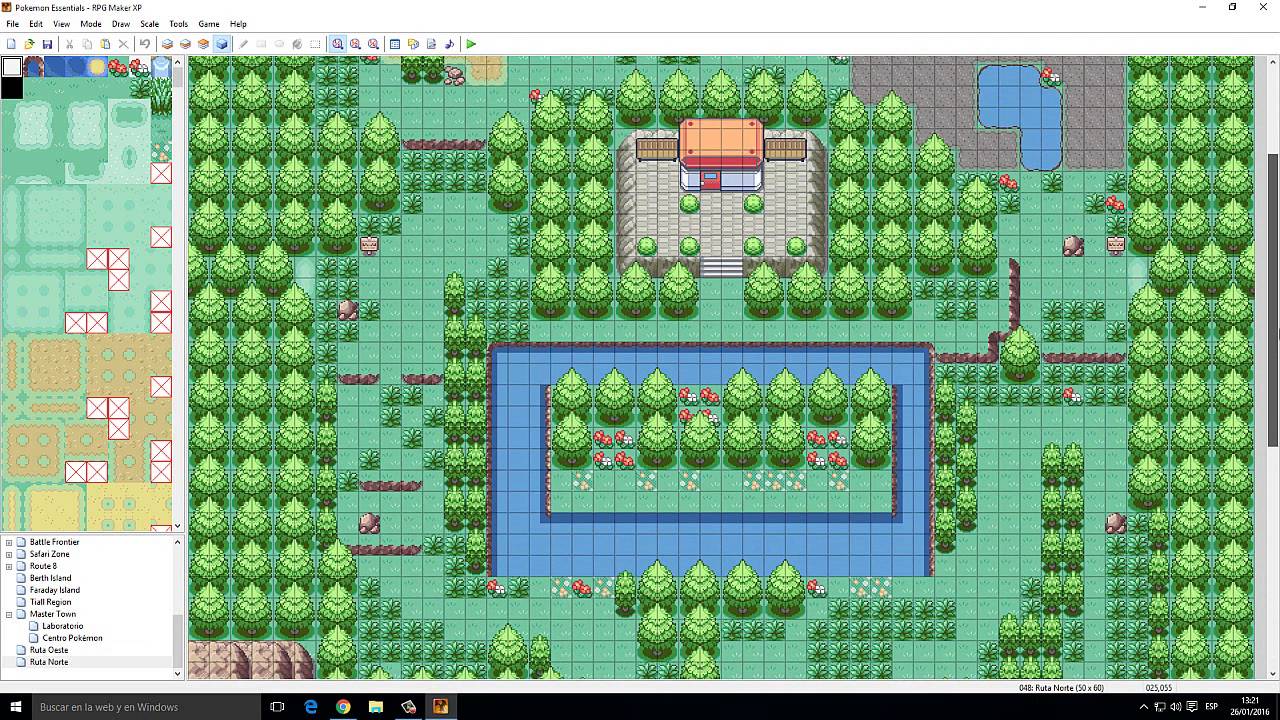Open the Tools menu
The image size is (1280, 720).
pyautogui.click(x=178, y=24)
